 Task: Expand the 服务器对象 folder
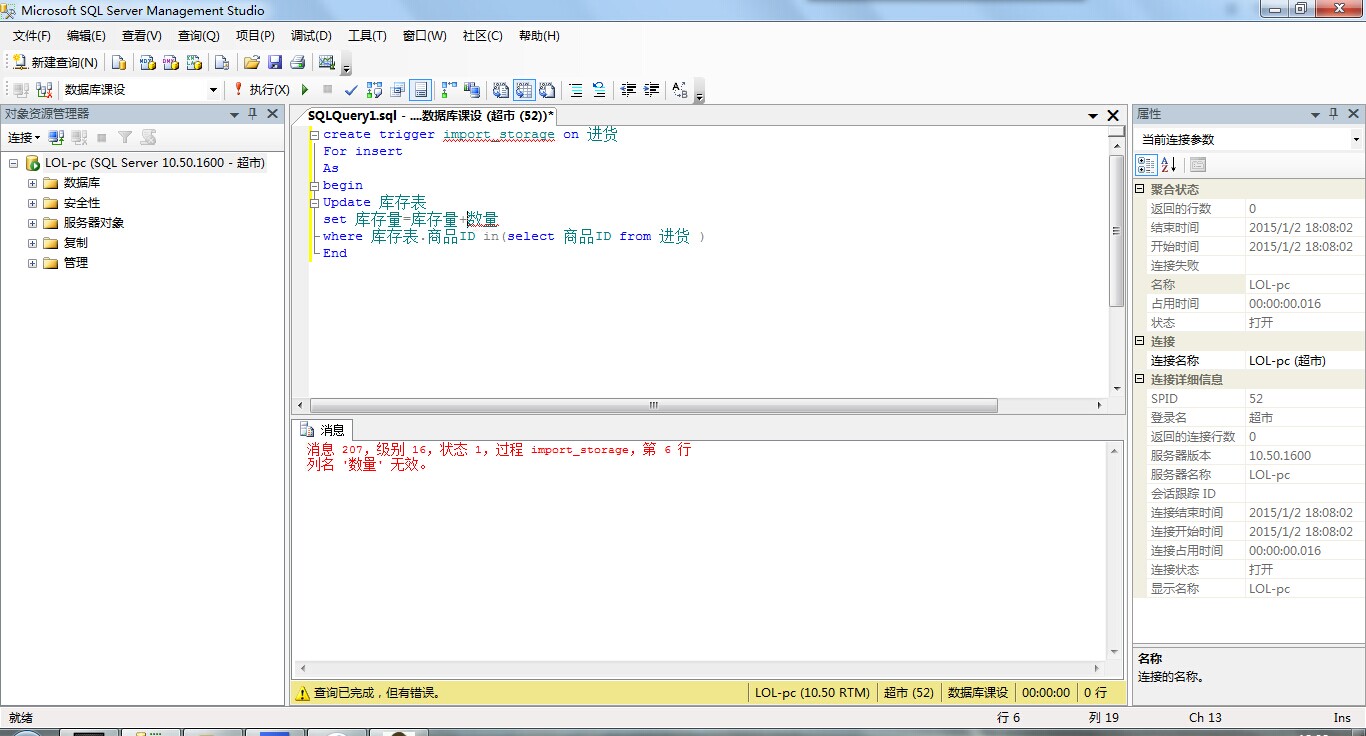(x=32, y=223)
